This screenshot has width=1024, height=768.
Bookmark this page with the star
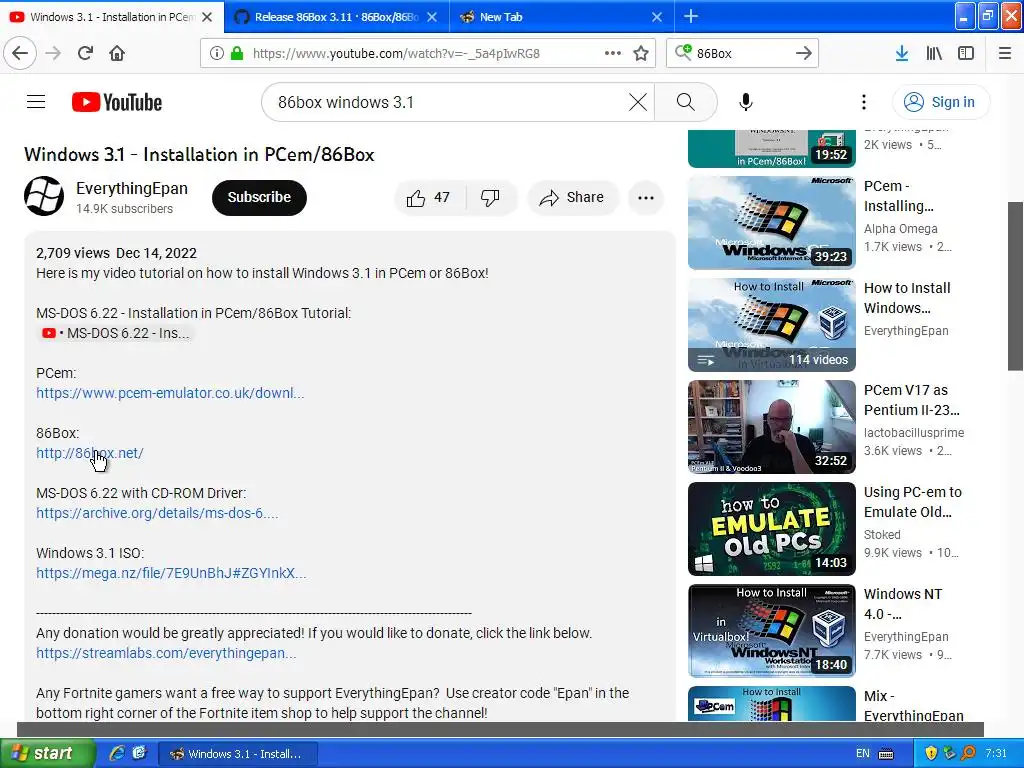click(641, 53)
